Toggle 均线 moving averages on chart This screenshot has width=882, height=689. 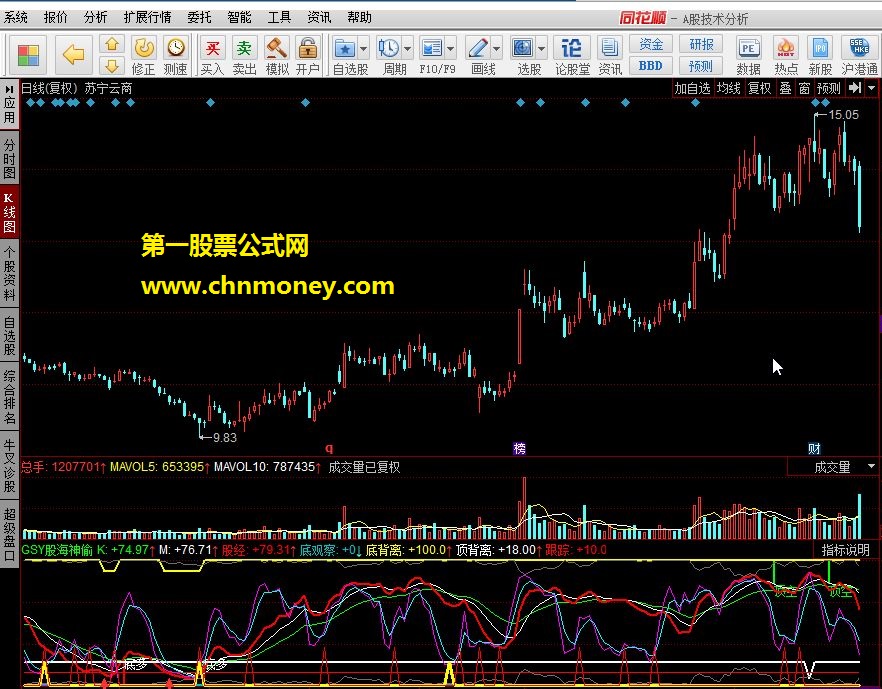[x=728, y=88]
